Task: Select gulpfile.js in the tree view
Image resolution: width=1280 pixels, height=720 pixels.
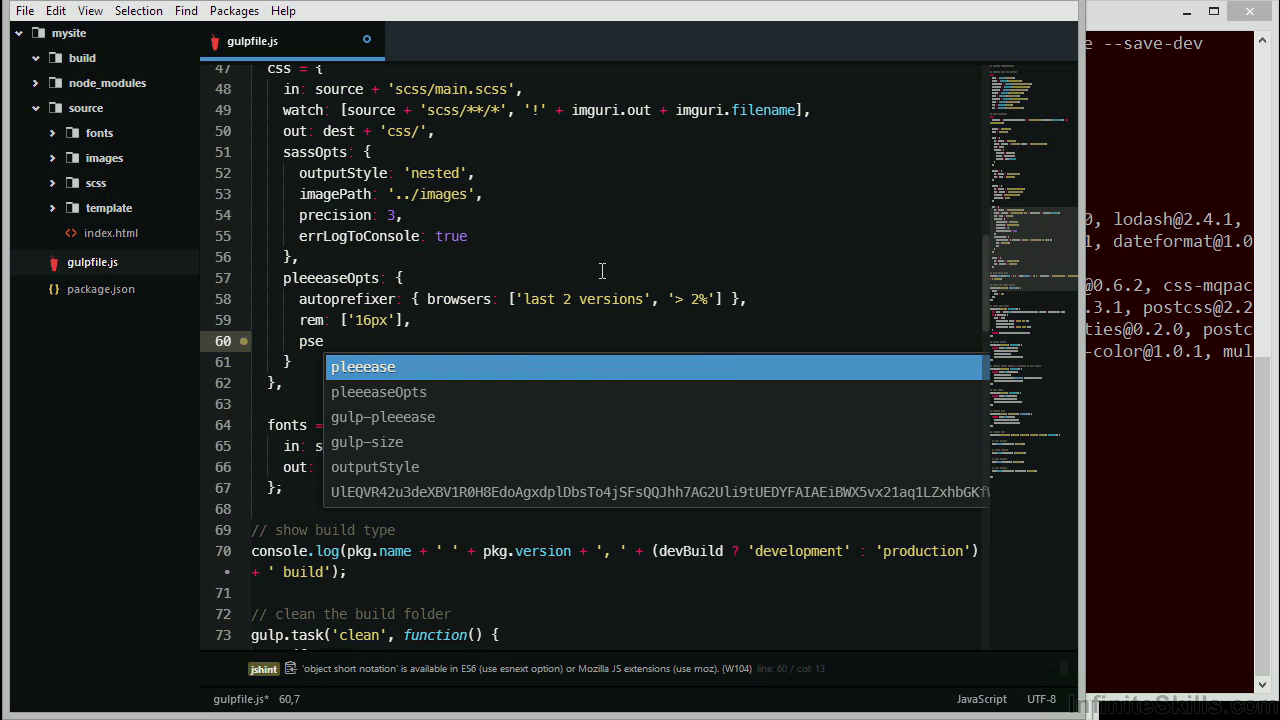Action: click(x=92, y=262)
